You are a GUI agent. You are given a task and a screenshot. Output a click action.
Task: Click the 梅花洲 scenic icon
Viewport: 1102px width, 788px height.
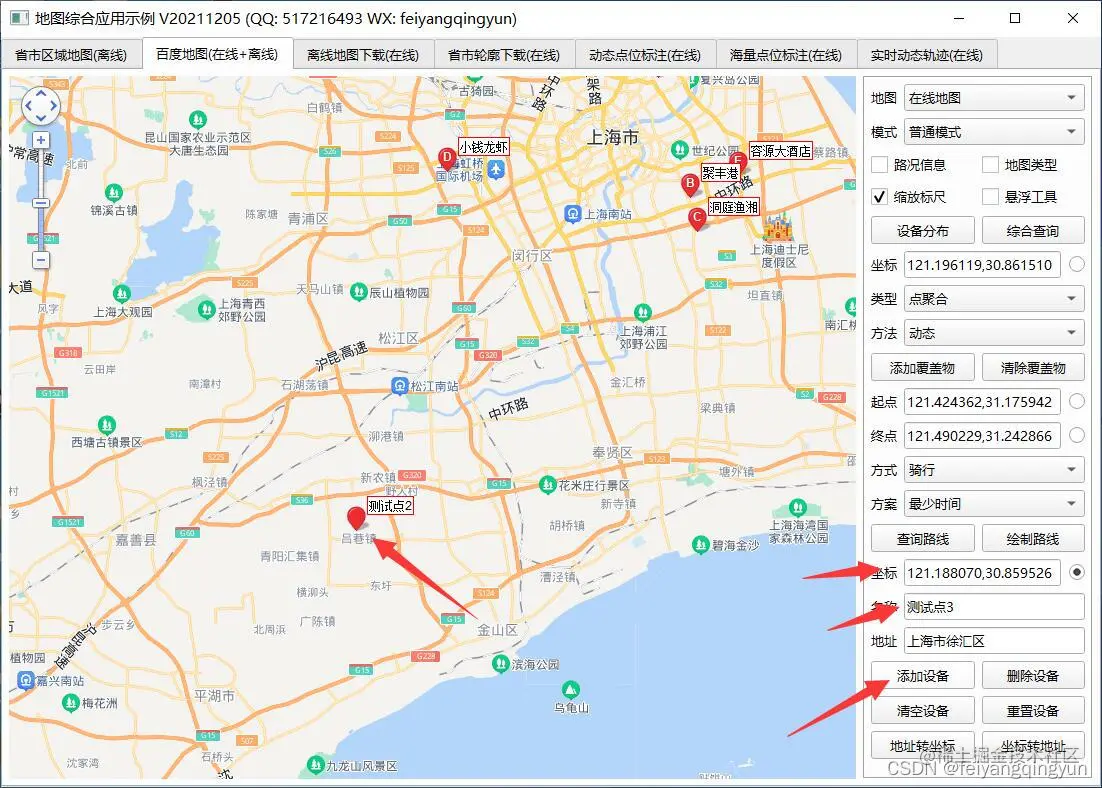click(x=70, y=702)
